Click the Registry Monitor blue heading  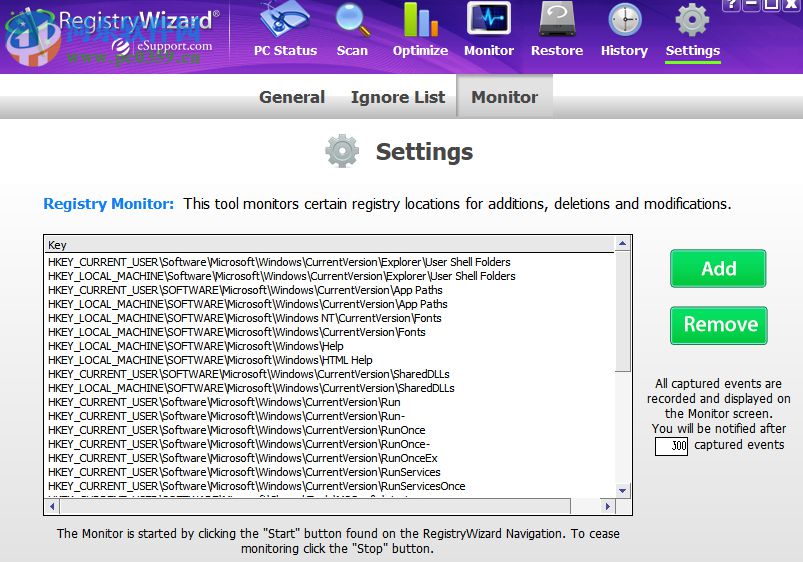pyautogui.click(x=109, y=204)
